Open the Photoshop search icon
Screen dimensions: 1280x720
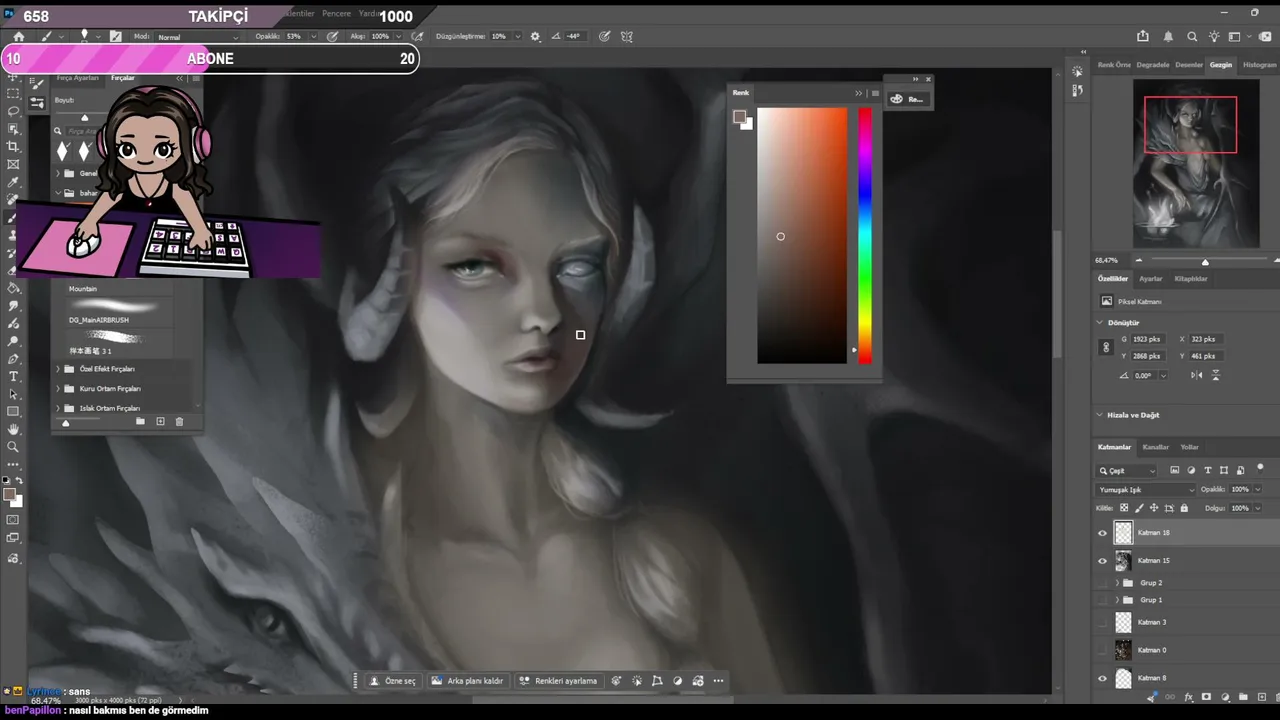[x=1192, y=37]
